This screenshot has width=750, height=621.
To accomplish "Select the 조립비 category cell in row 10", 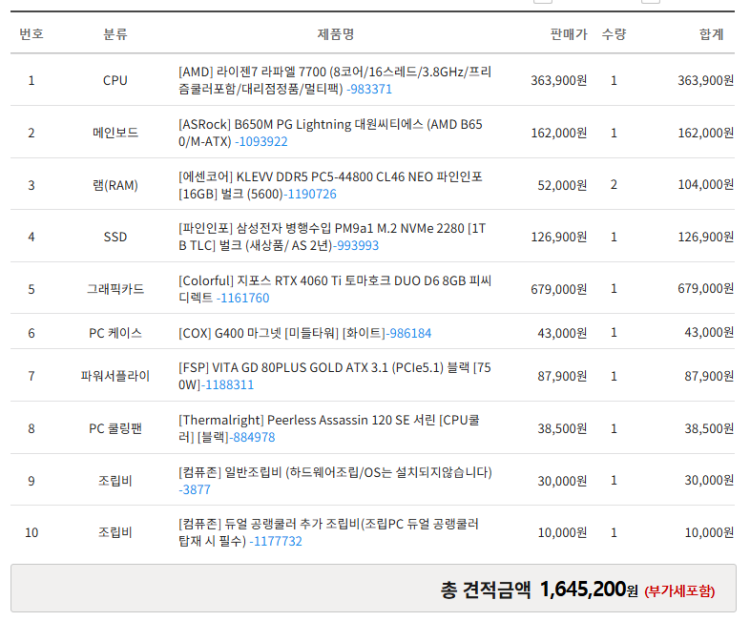I will pos(115,532).
